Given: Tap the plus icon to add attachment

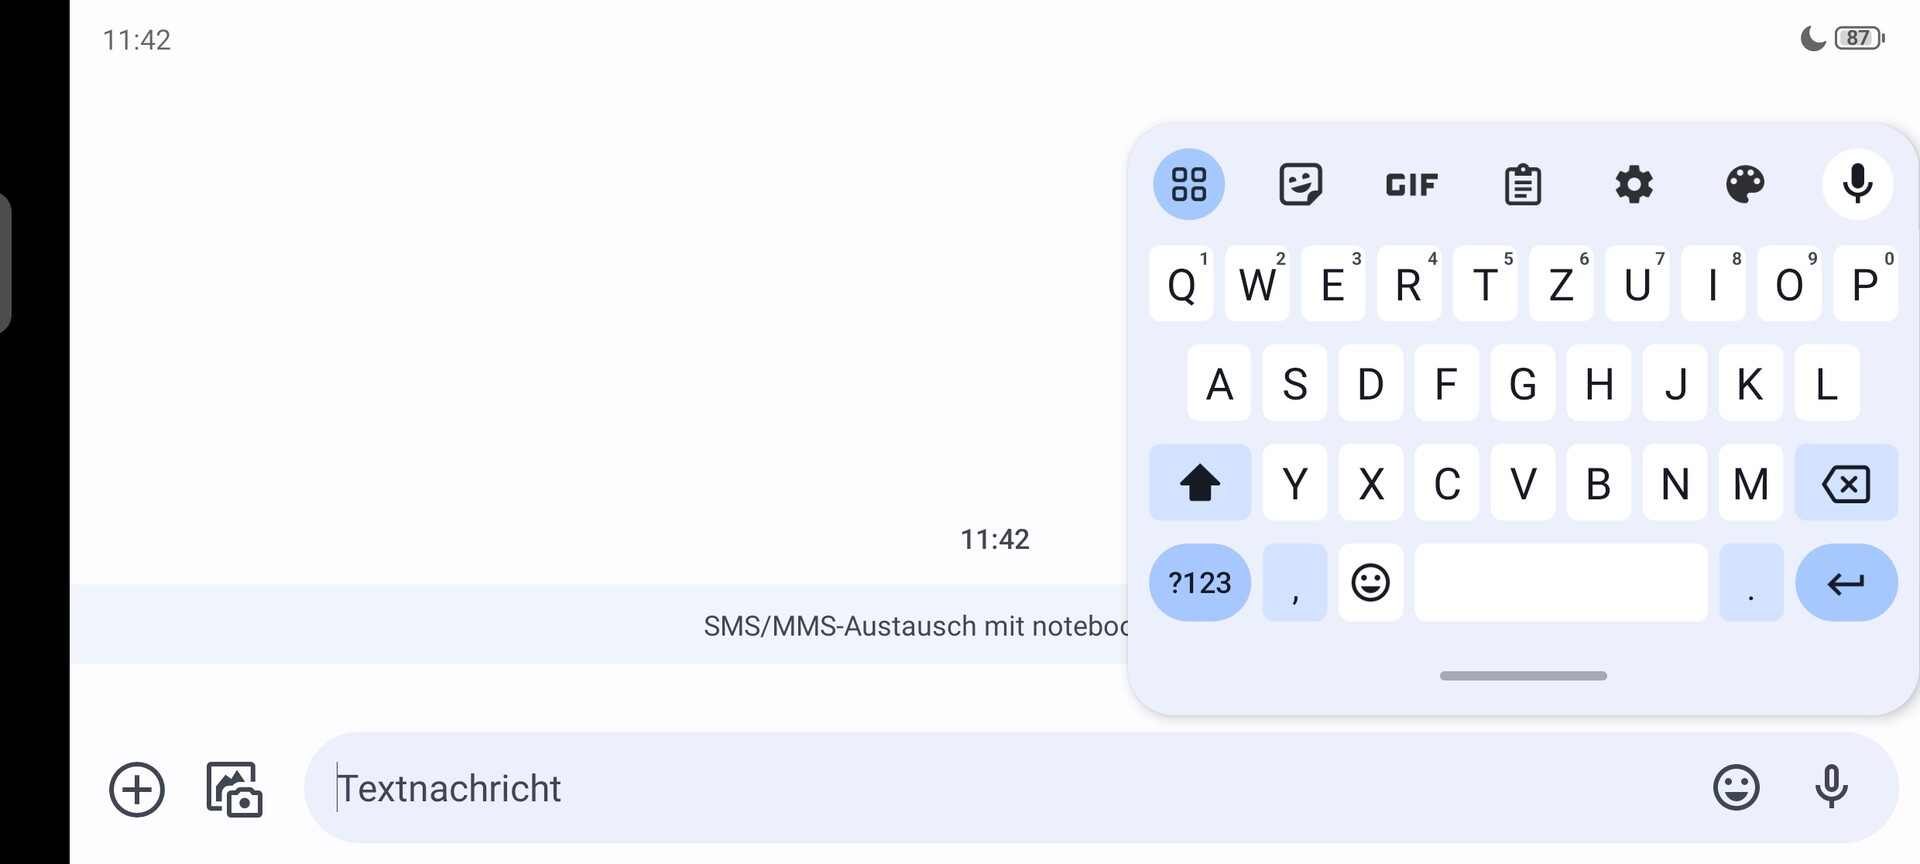Looking at the screenshot, I should click(x=137, y=789).
